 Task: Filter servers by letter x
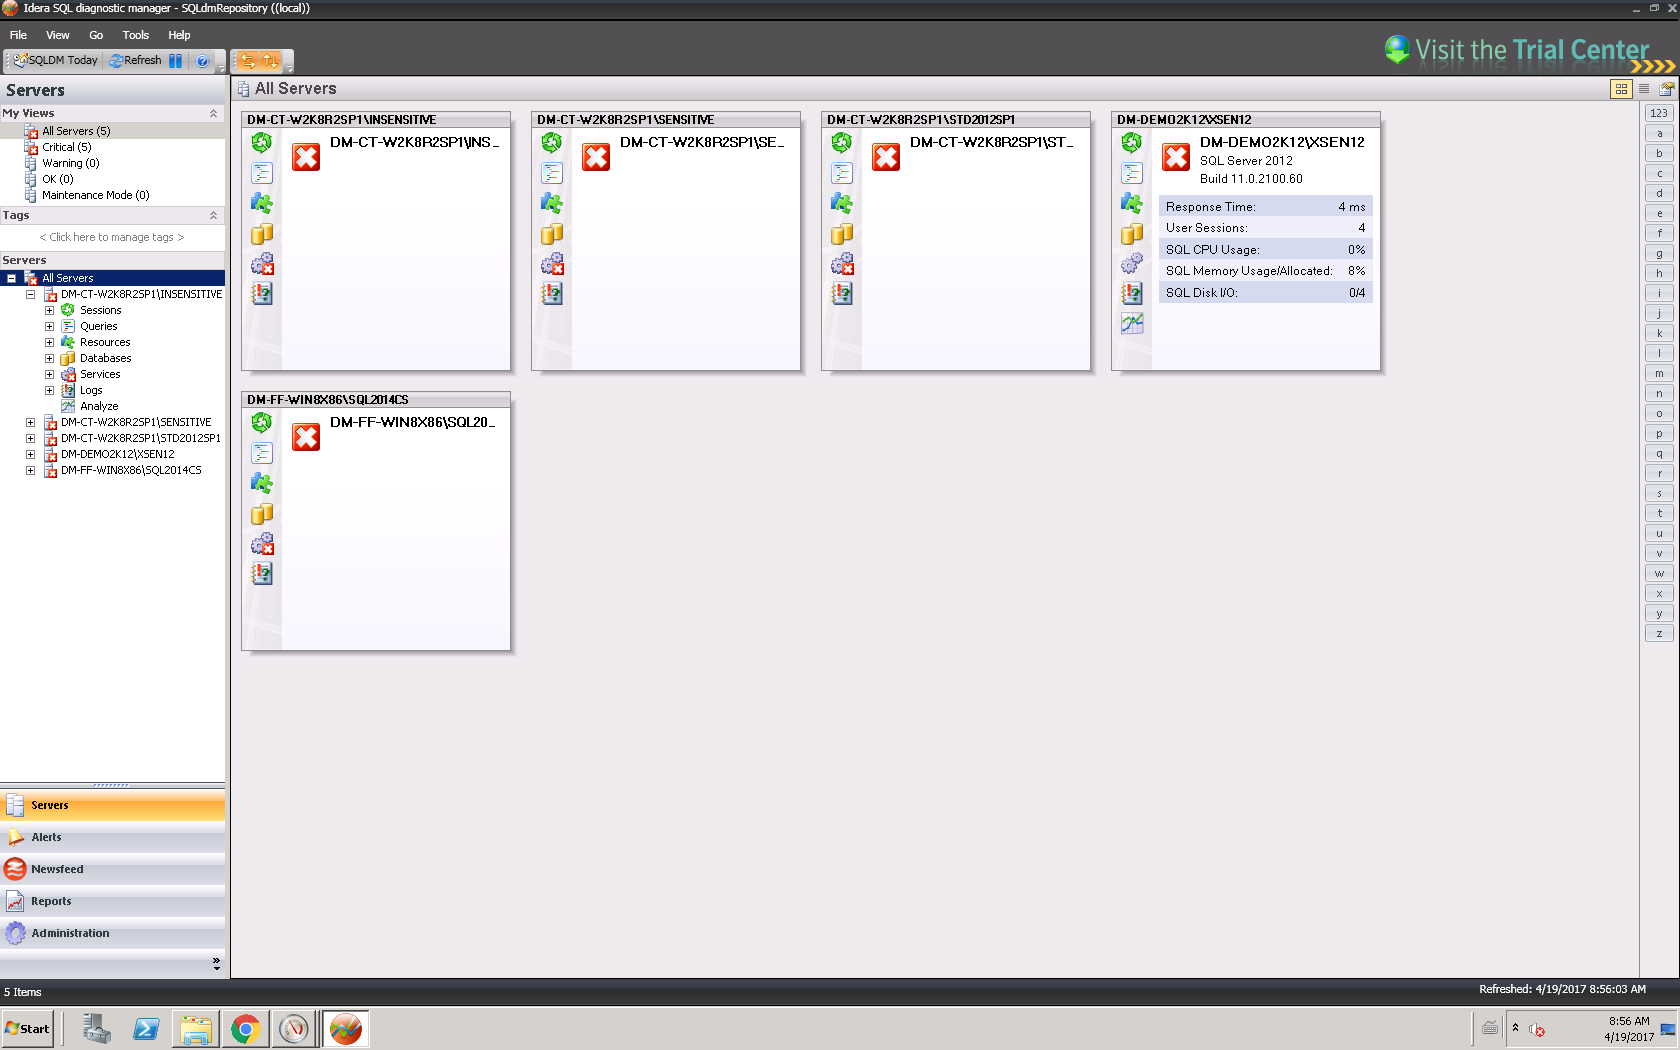coord(1659,593)
